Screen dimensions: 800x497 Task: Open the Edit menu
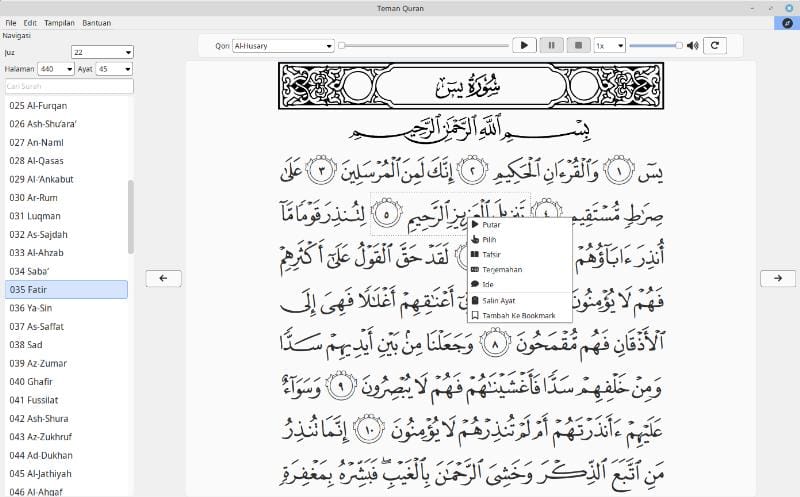[30, 23]
